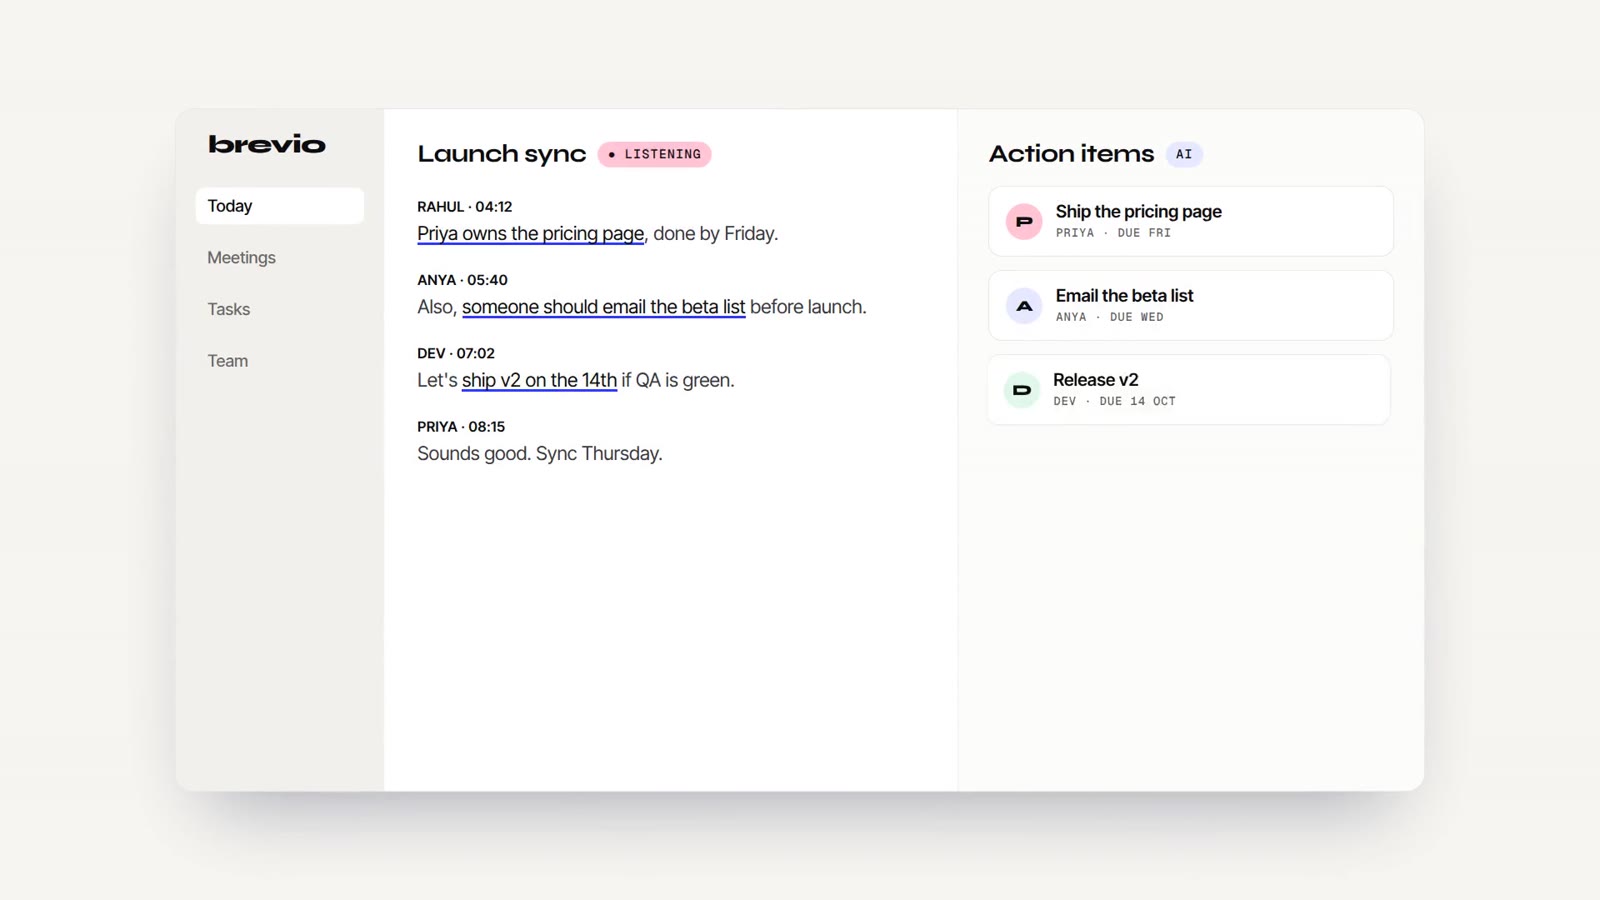This screenshot has height=900, width=1600.
Task: Click Anya's purple A avatar icon
Action: pos(1024,305)
